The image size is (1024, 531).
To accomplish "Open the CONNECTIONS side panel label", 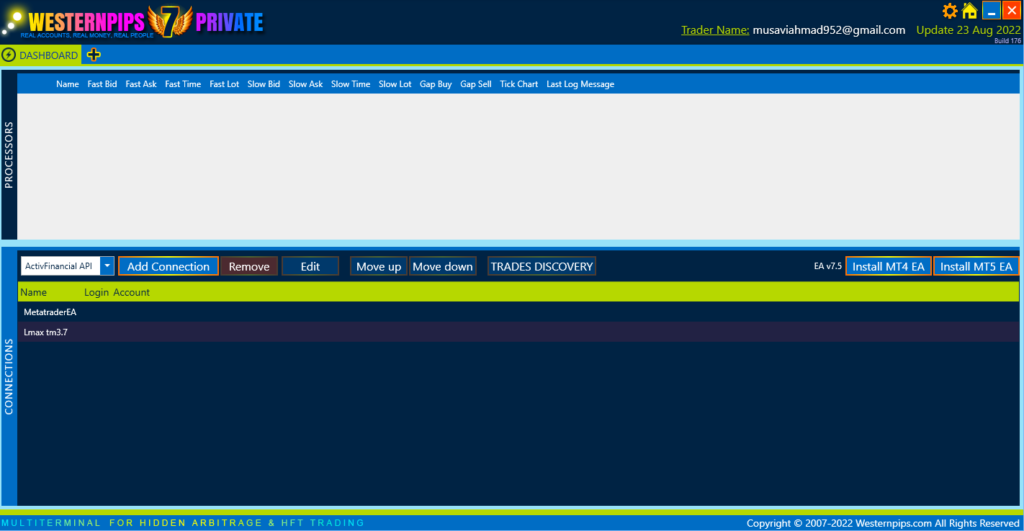I will click(x=8, y=377).
